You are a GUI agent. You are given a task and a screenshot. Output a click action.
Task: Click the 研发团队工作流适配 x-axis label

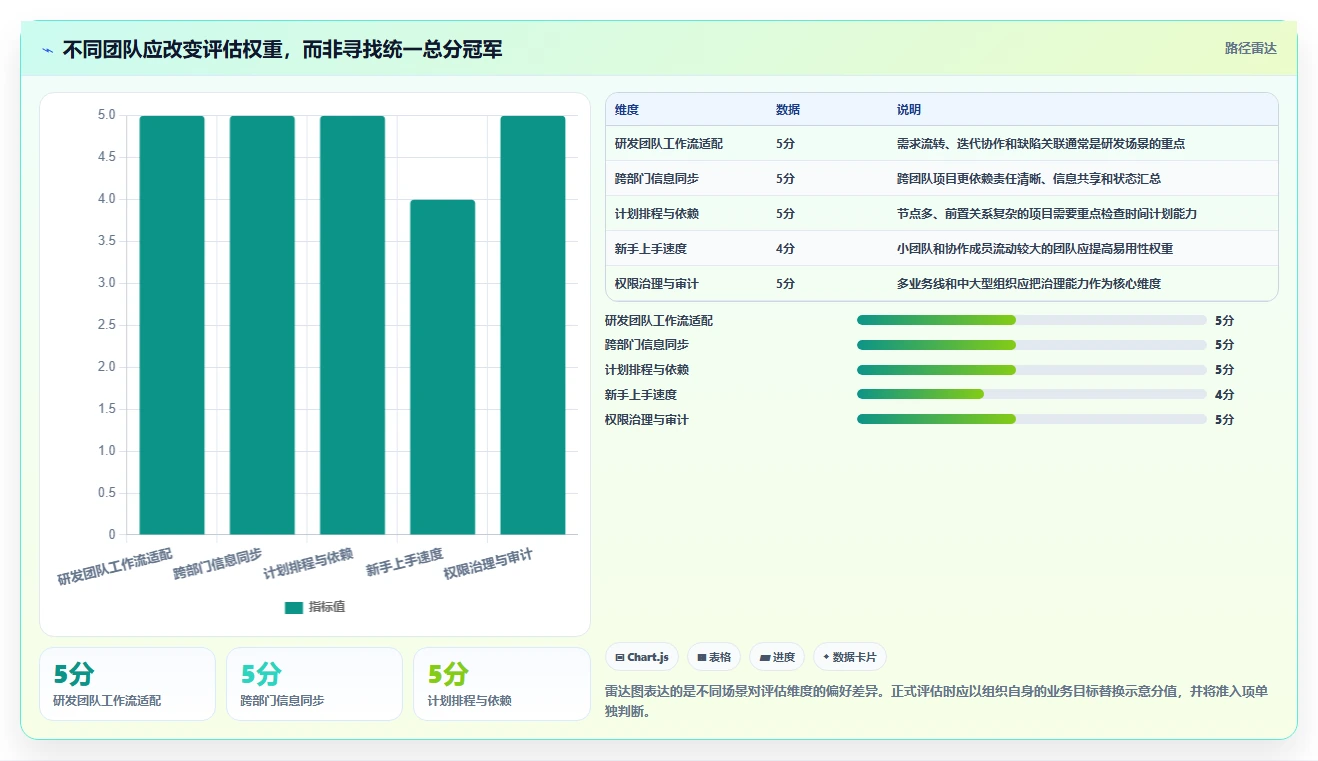(x=115, y=566)
